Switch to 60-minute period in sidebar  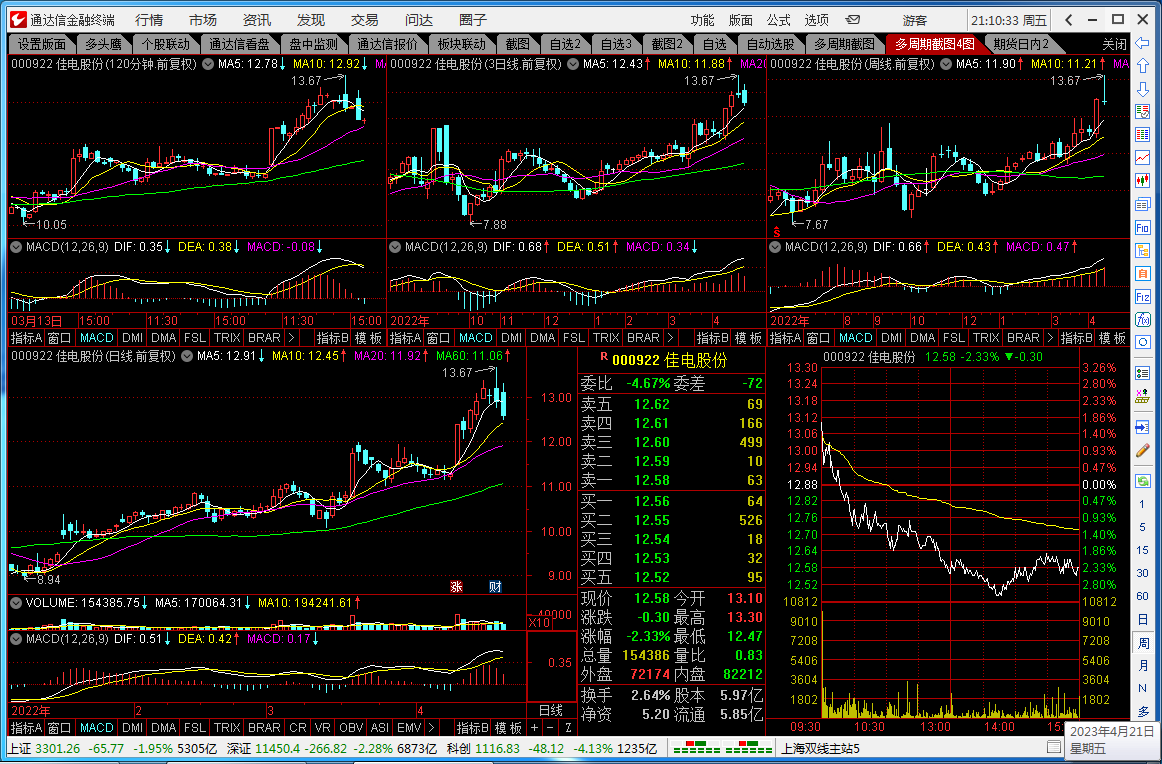coord(1142,597)
